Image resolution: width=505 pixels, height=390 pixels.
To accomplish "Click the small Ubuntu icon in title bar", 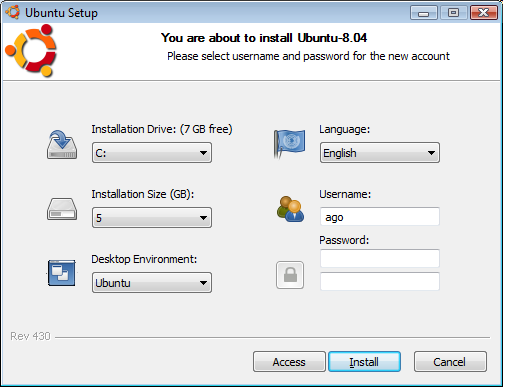I will pos(13,13).
